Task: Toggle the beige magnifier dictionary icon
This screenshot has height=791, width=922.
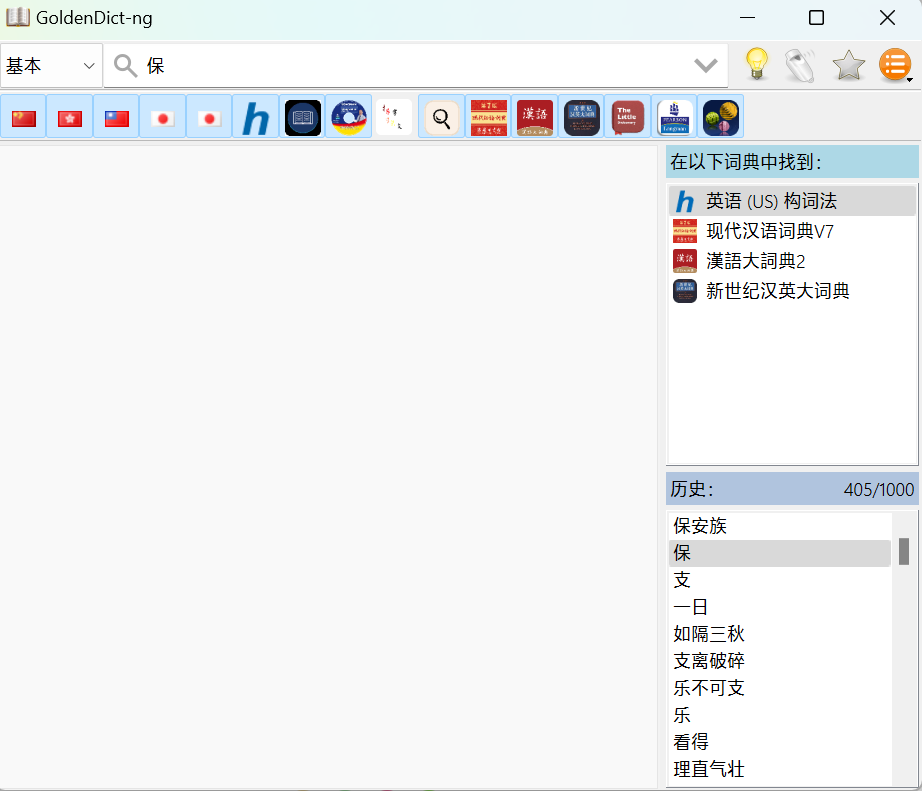Action: tap(442, 118)
